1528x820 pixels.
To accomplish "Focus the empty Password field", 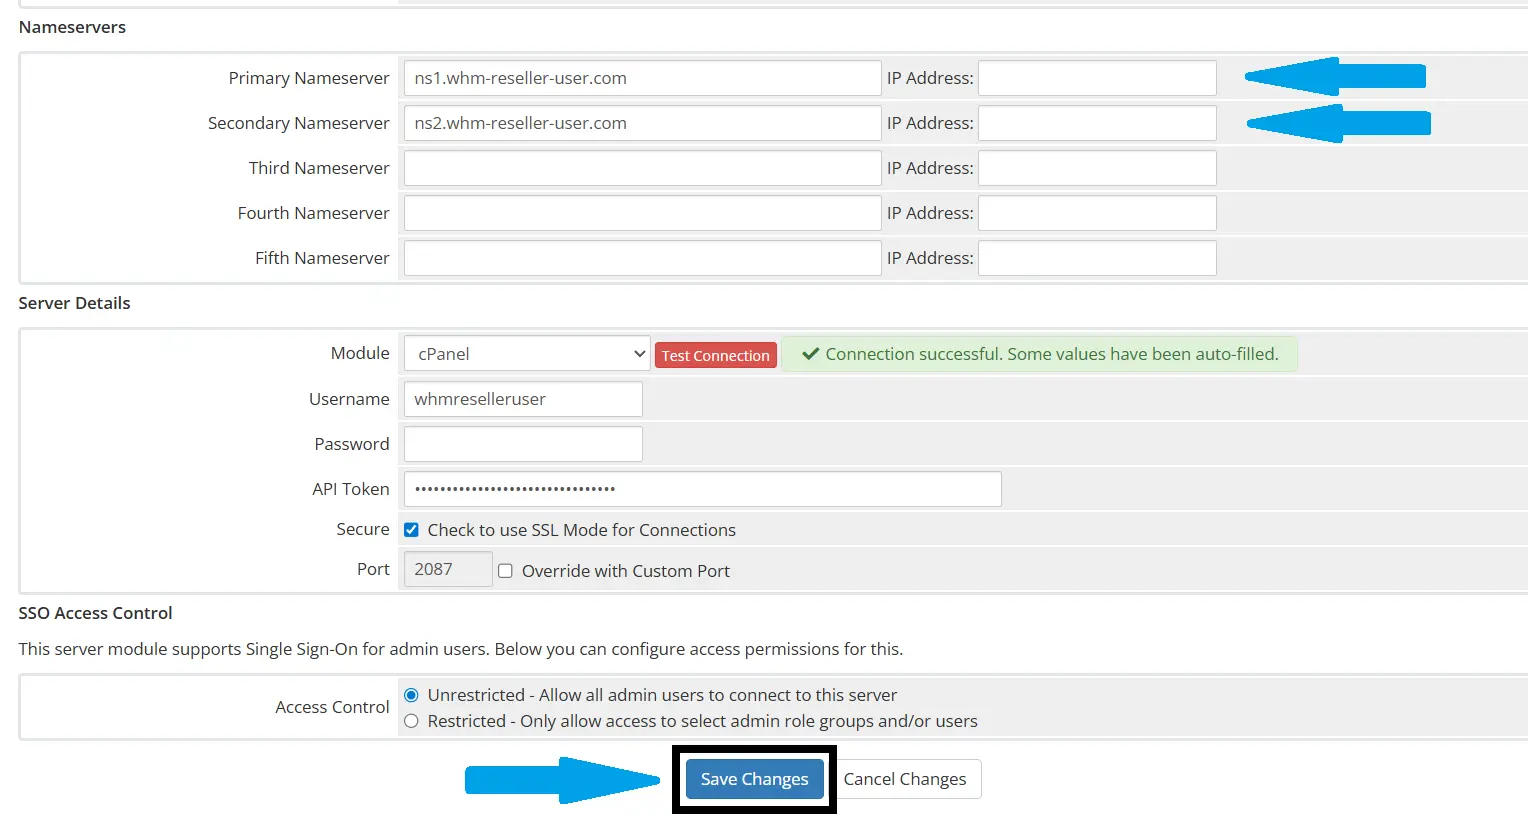I will tap(522, 444).
